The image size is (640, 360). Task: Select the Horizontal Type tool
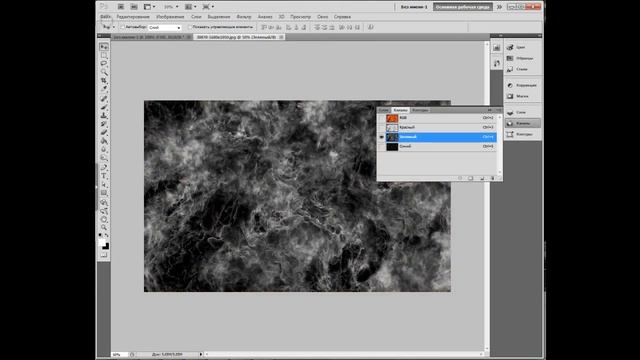[x=104, y=176]
